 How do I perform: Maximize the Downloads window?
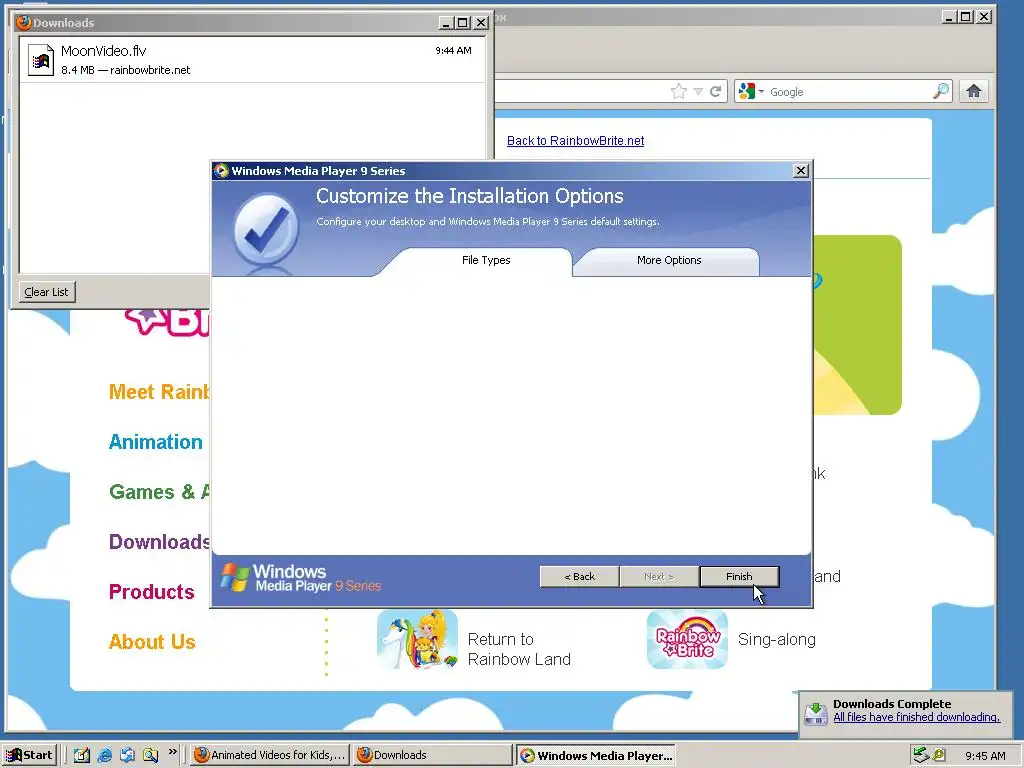click(462, 23)
